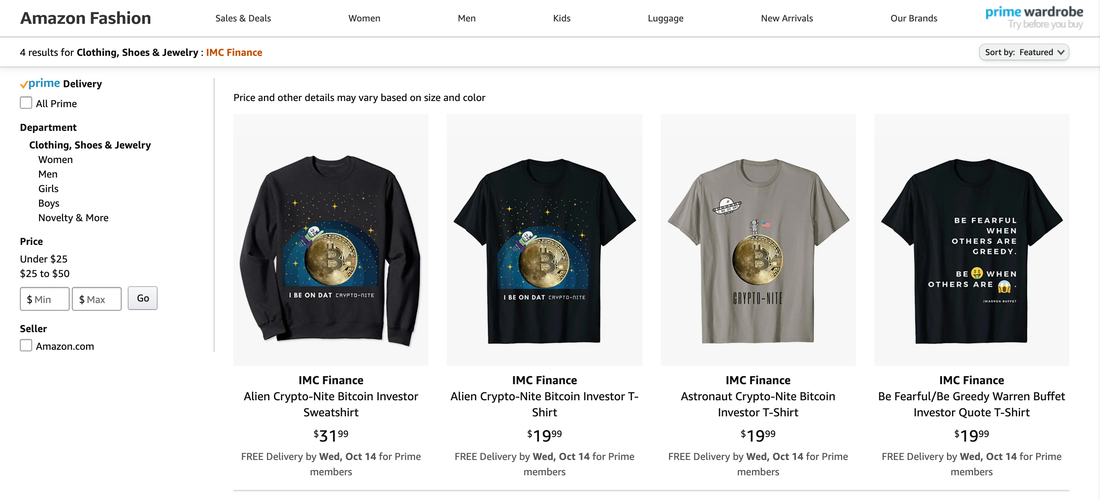Open the Warren Buffet Investor Quote T-Shirt title
Viewport: 1100px width, 499px height.
pyautogui.click(x=971, y=404)
